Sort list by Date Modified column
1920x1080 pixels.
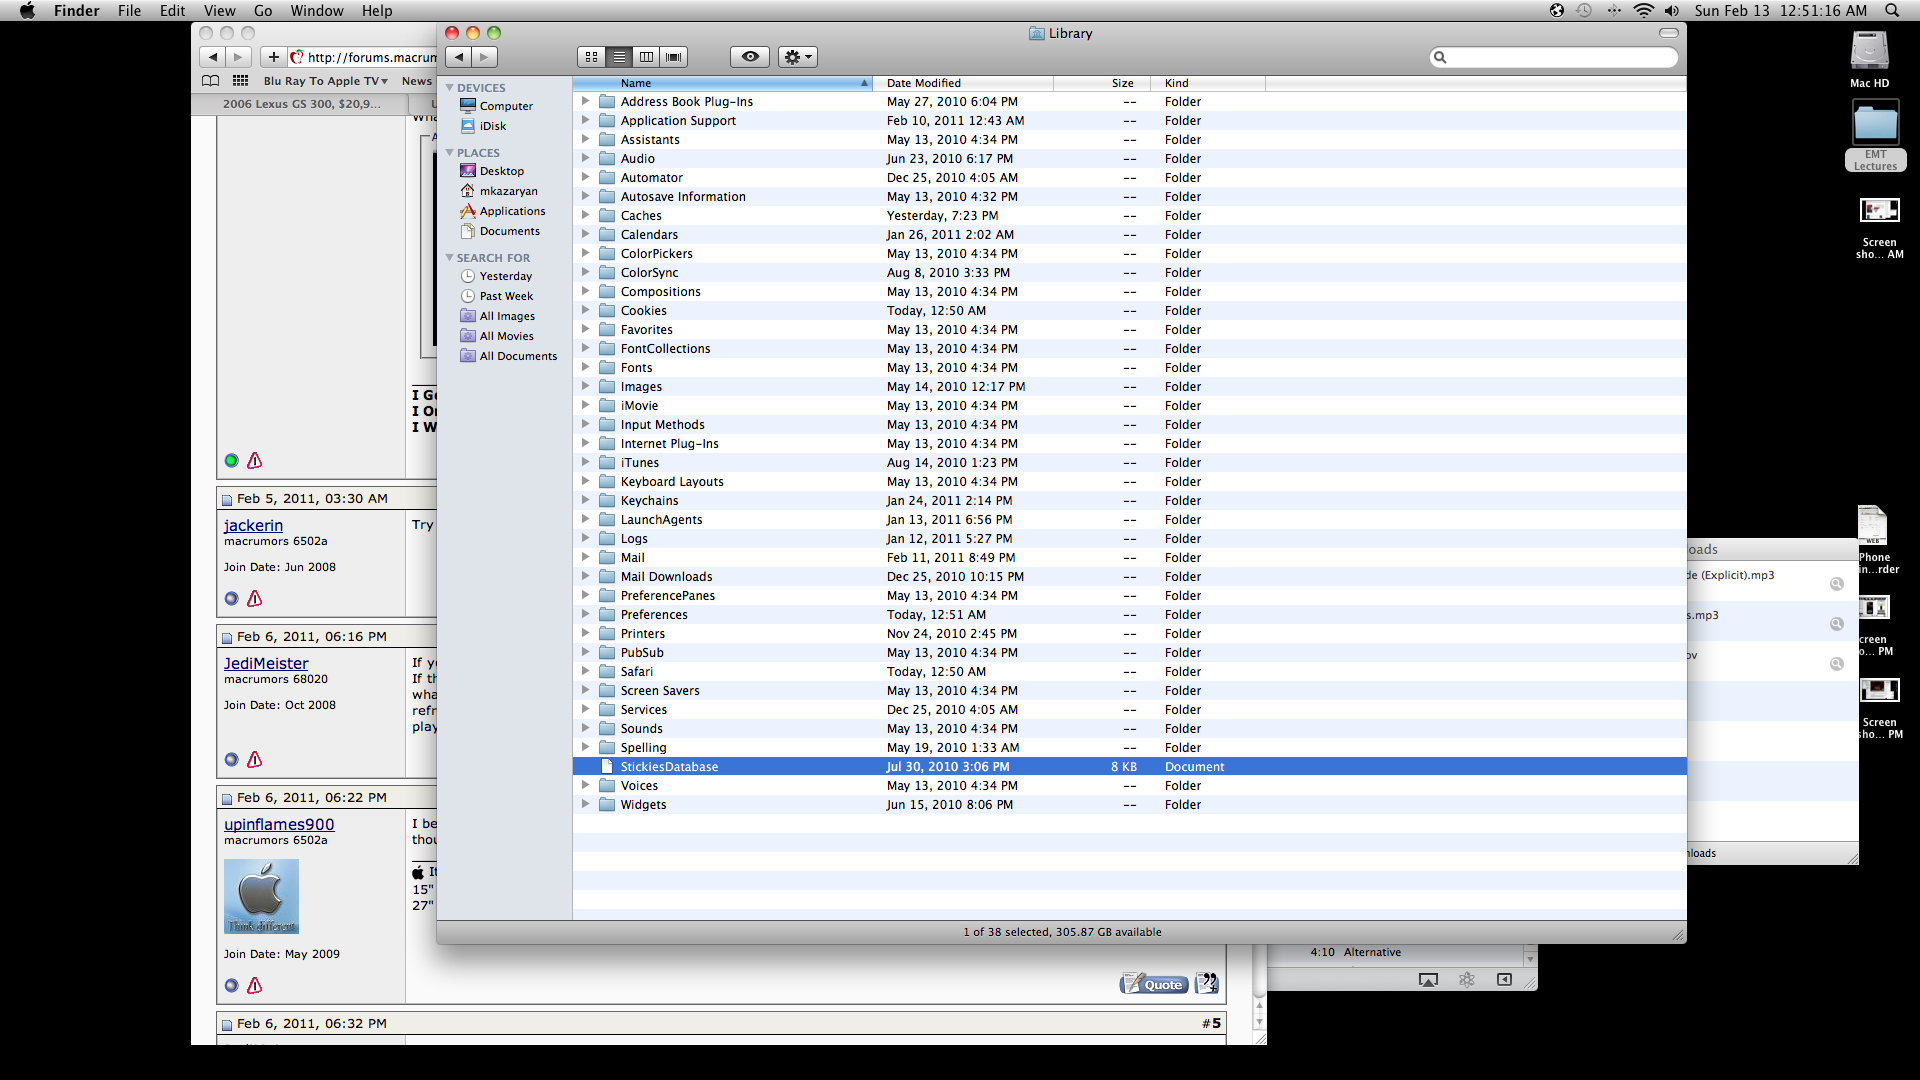click(x=963, y=83)
